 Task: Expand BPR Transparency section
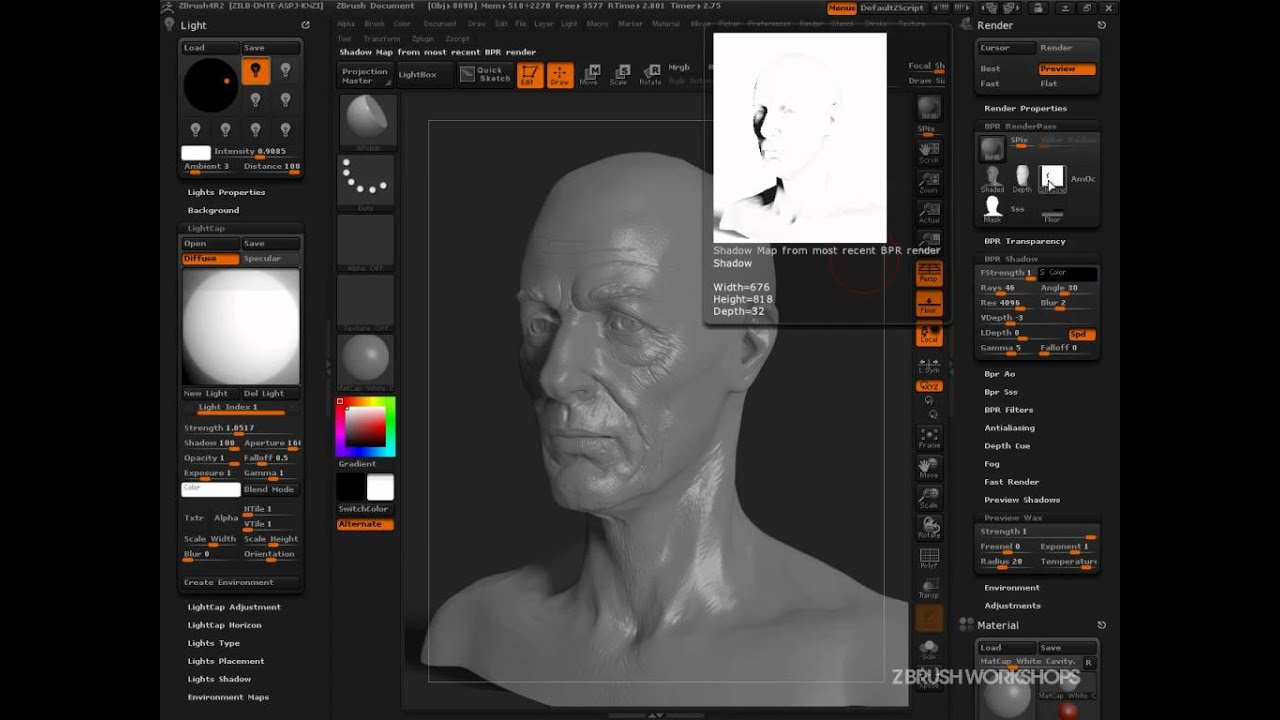[1024, 241]
